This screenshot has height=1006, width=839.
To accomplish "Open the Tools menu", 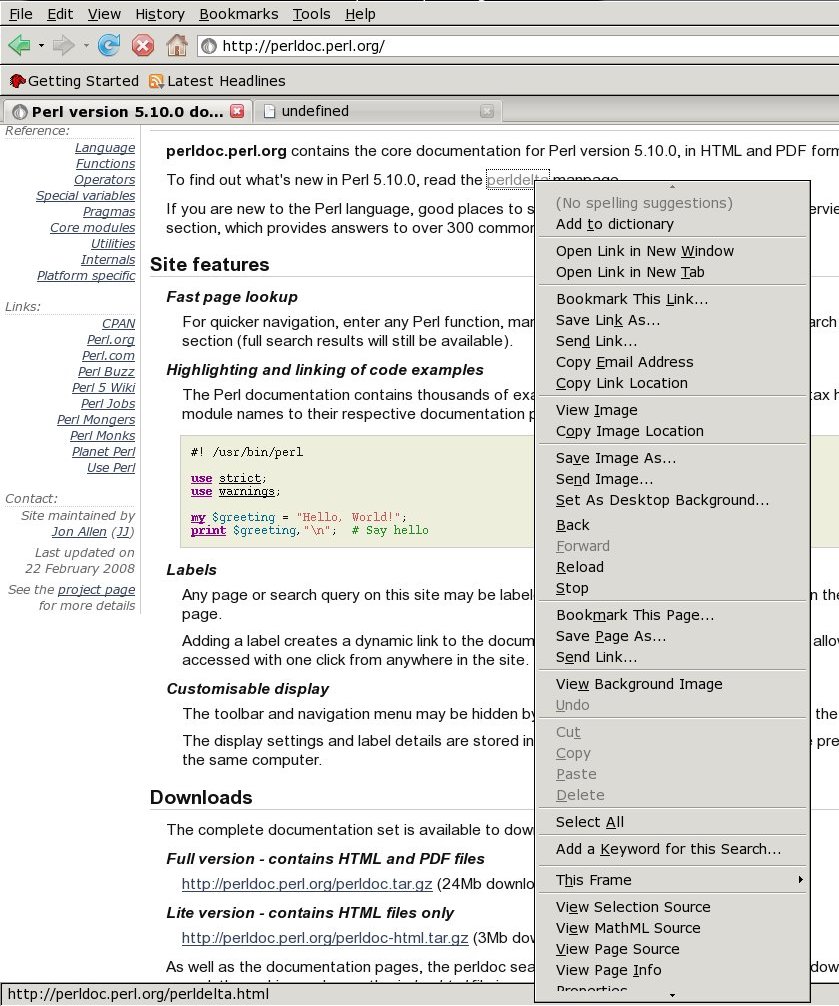I will (x=312, y=14).
